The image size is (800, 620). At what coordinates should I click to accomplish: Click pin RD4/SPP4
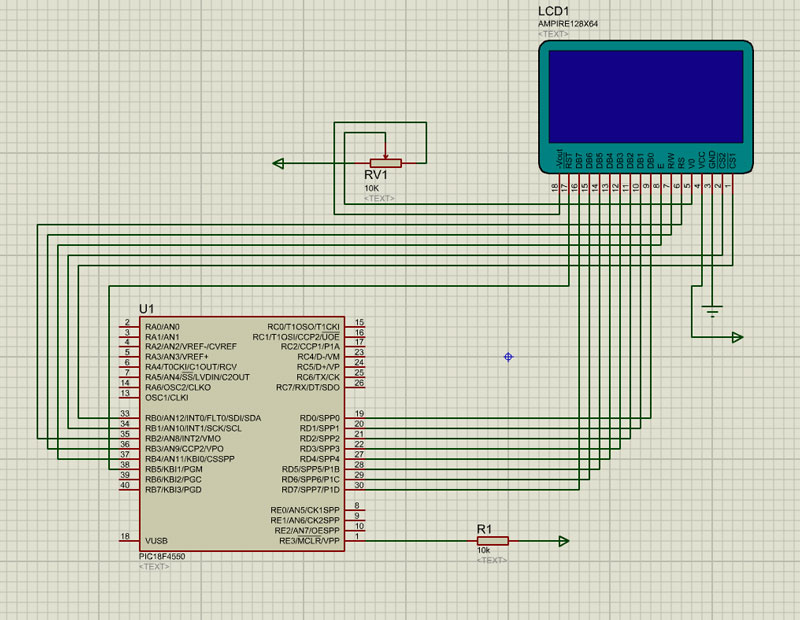coord(319,459)
